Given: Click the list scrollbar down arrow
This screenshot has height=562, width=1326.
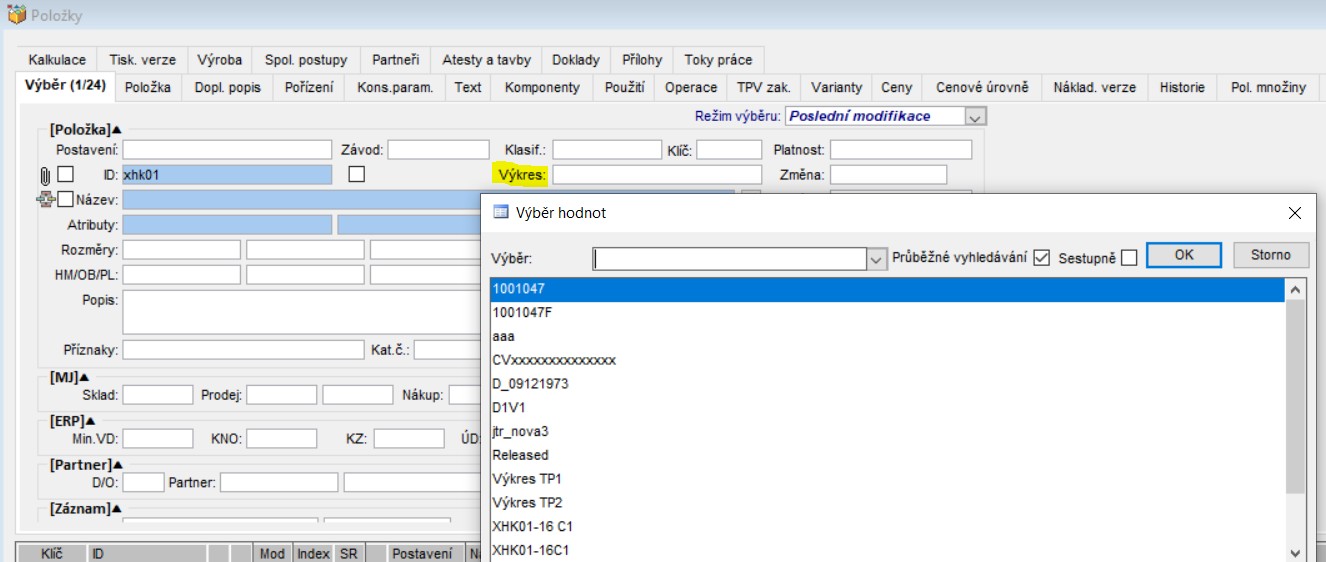Looking at the screenshot, I should tap(1295, 552).
